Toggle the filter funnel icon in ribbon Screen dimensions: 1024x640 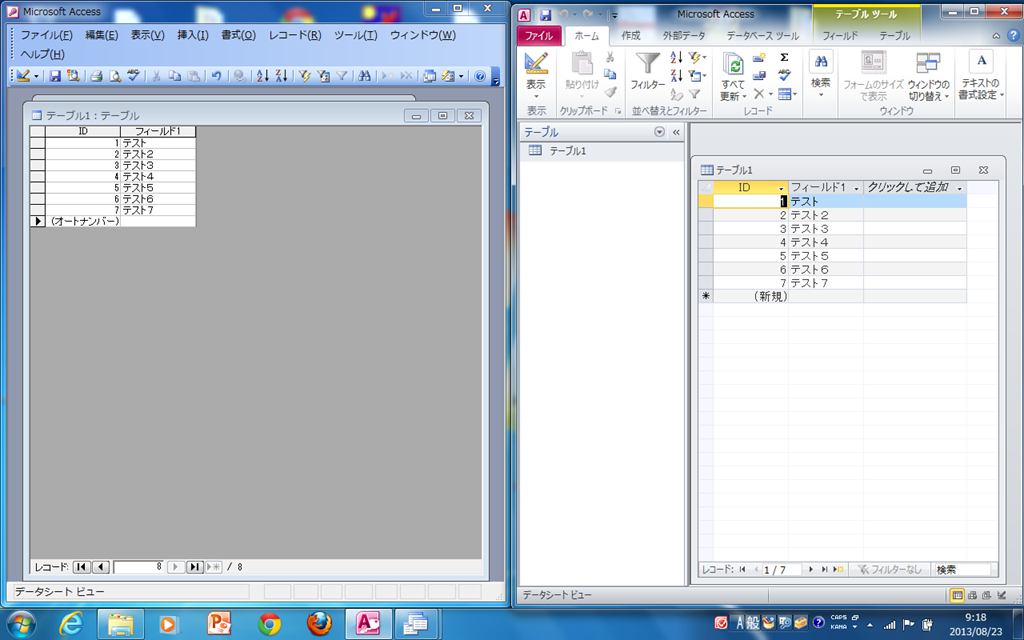[x=694, y=94]
